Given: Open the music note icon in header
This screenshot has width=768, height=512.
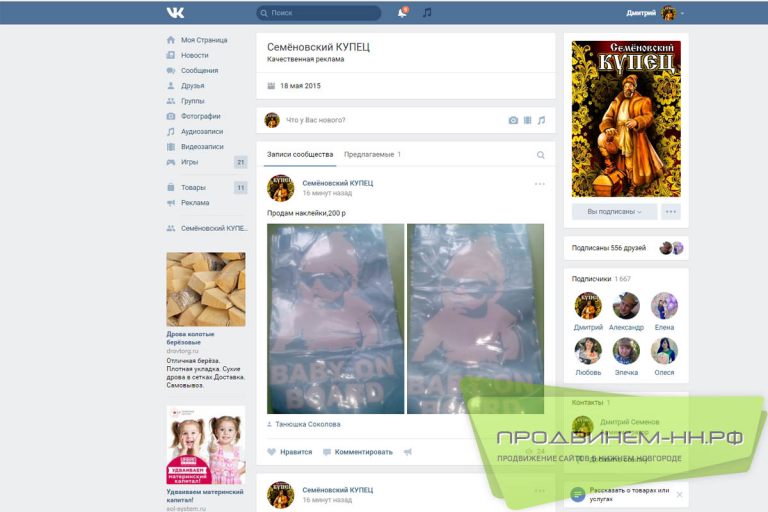Looking at the screenshot, I should [x=427, y=12].
